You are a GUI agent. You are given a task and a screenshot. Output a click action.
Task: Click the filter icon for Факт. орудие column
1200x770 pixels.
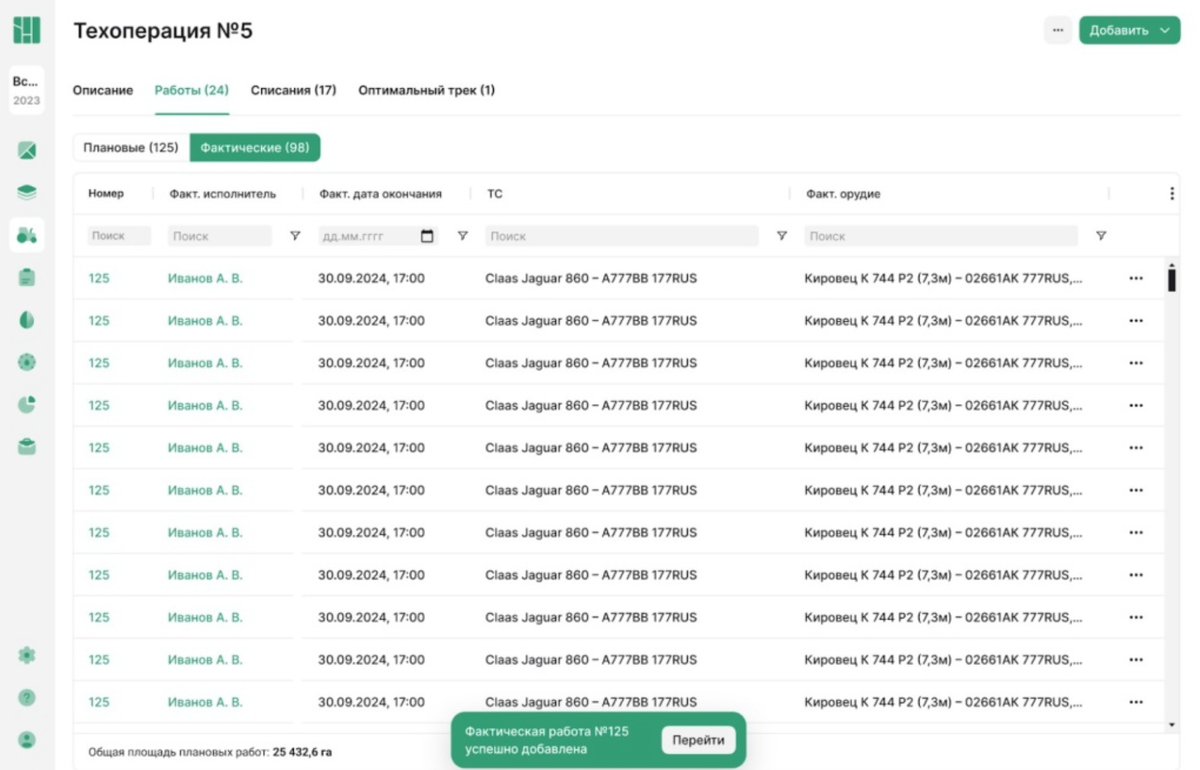1101,236
